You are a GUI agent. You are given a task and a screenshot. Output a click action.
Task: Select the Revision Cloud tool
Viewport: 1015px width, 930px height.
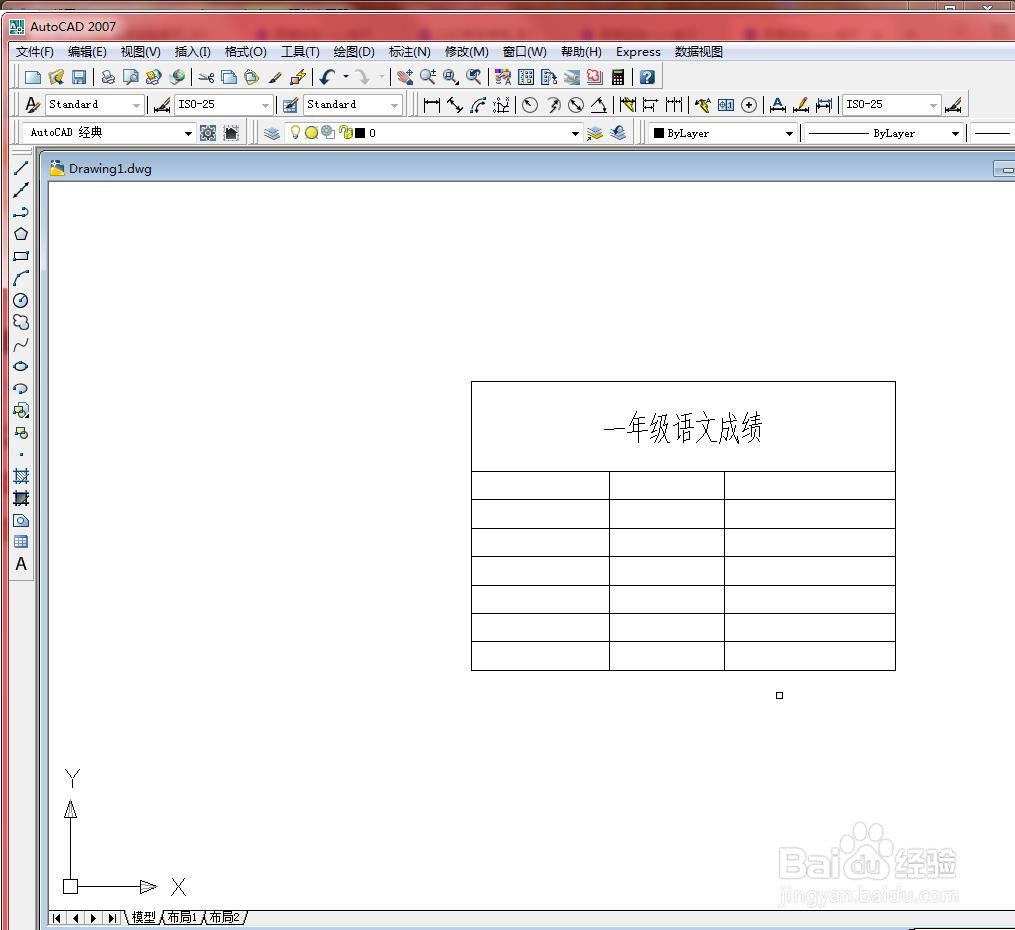pos(21,322)
